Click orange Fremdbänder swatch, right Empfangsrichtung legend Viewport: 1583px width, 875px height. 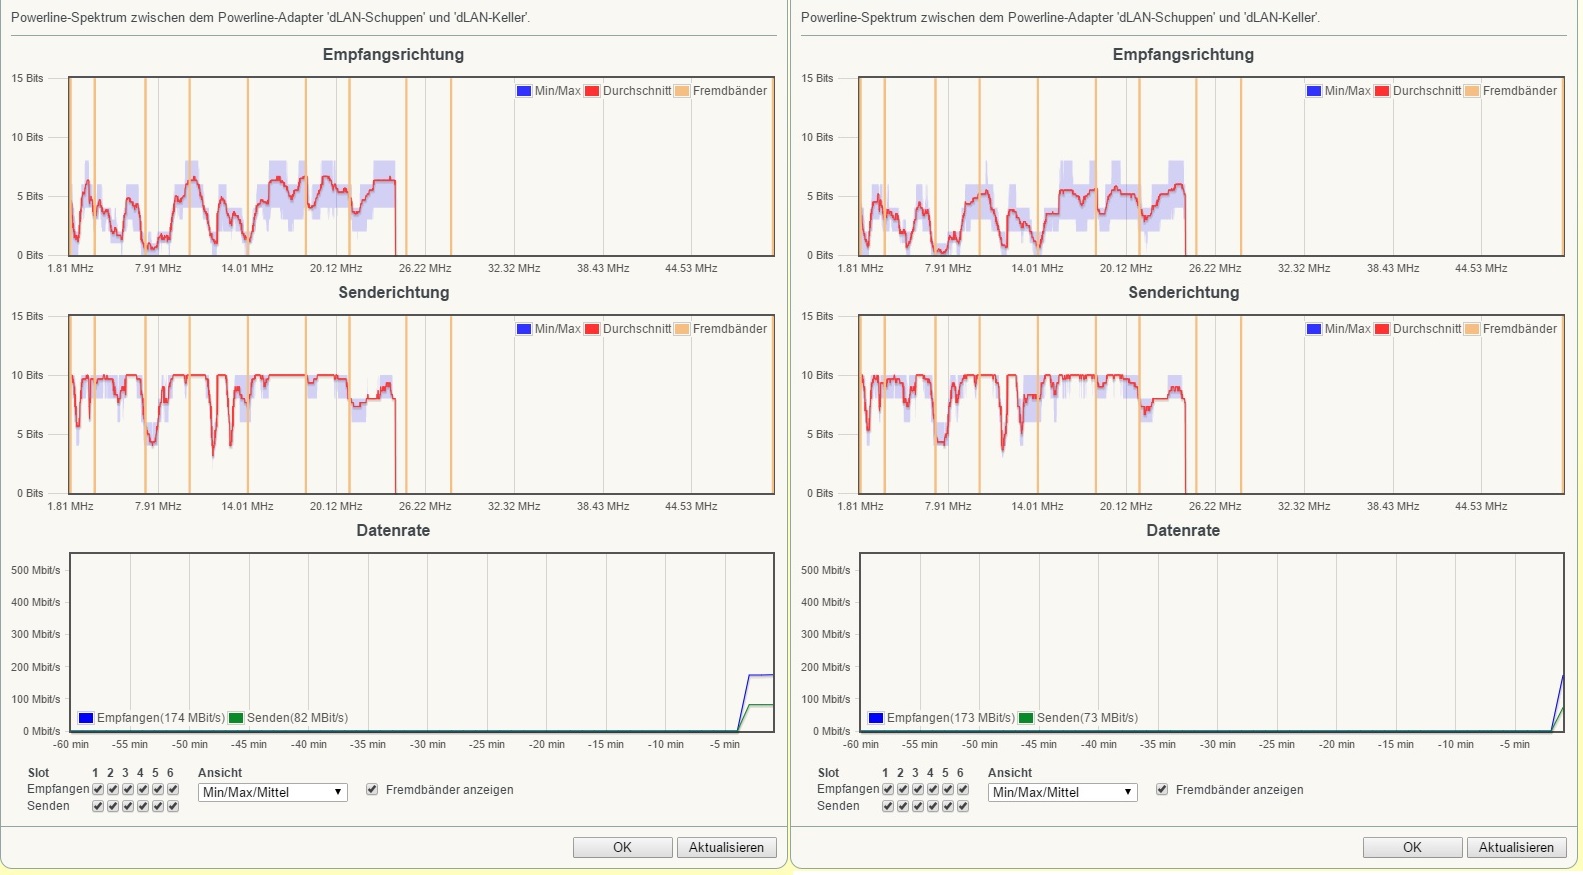(x=1472, y=91)
